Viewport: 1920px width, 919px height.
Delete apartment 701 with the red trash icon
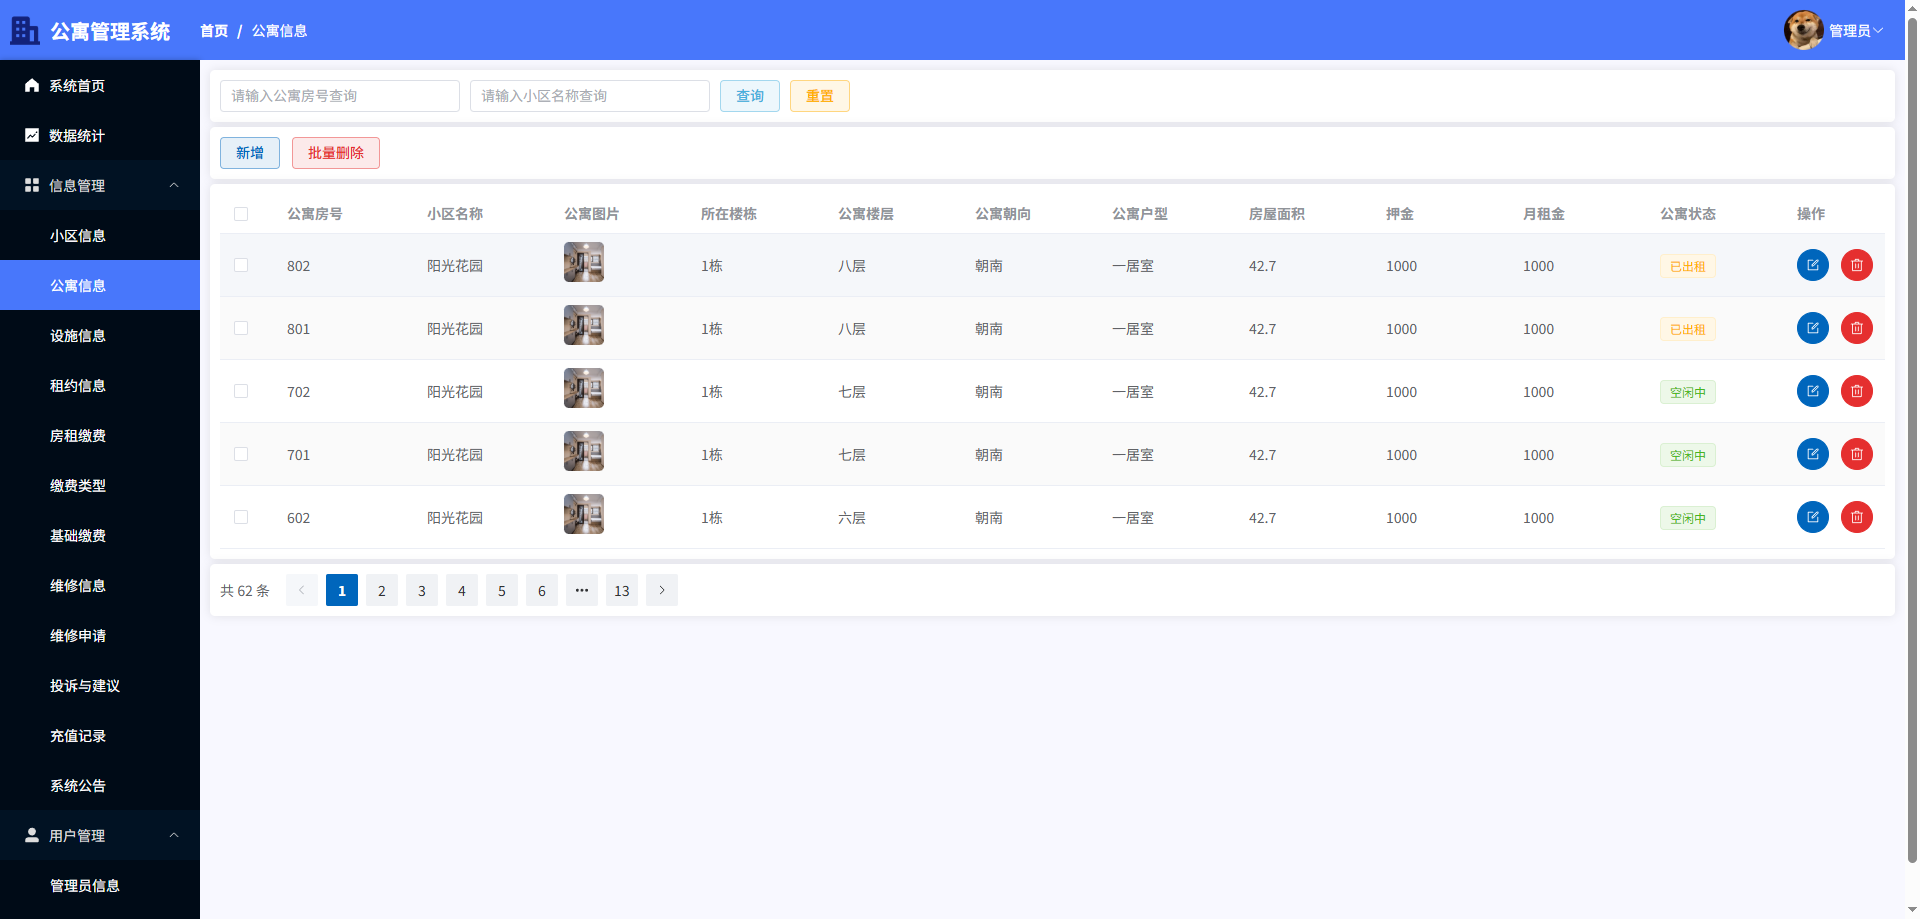tap(1857, 454)
